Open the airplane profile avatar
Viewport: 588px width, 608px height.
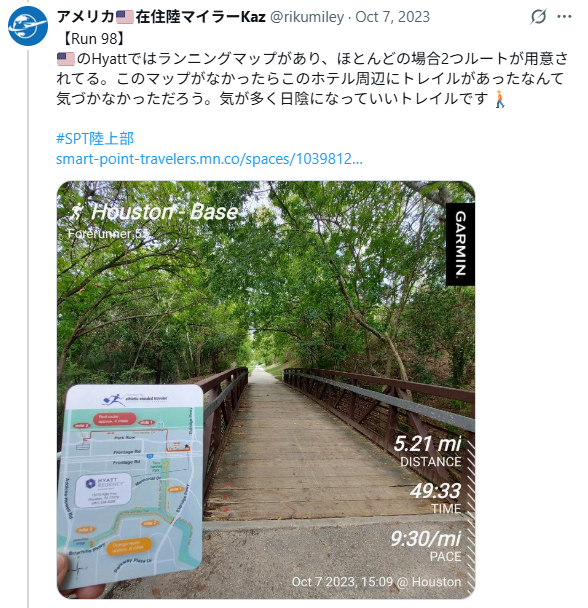(28, 26)
